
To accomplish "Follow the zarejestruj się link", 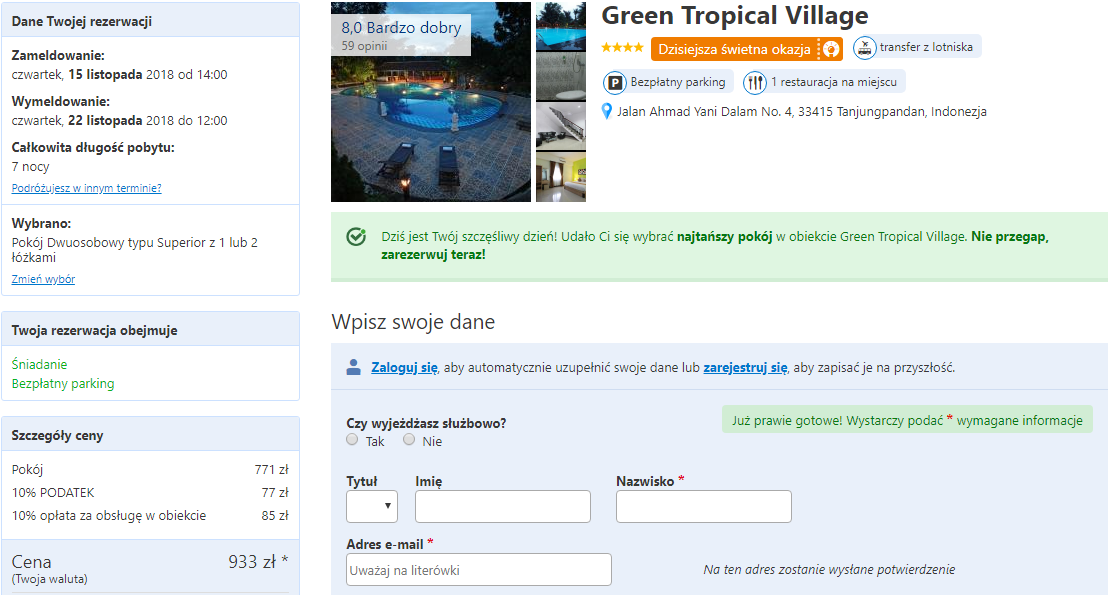I will point(745,368).
